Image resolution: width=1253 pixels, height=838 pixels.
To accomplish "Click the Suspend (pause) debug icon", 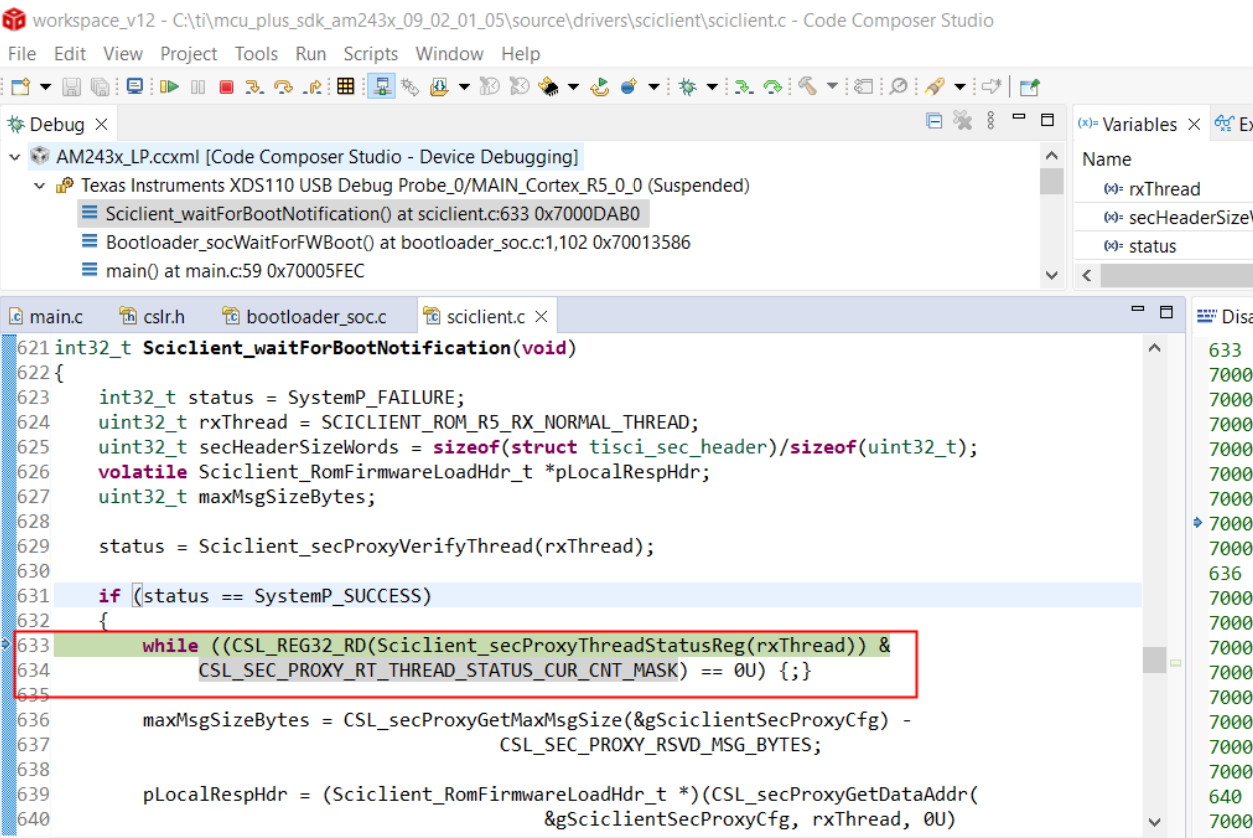I will (198, 87).
